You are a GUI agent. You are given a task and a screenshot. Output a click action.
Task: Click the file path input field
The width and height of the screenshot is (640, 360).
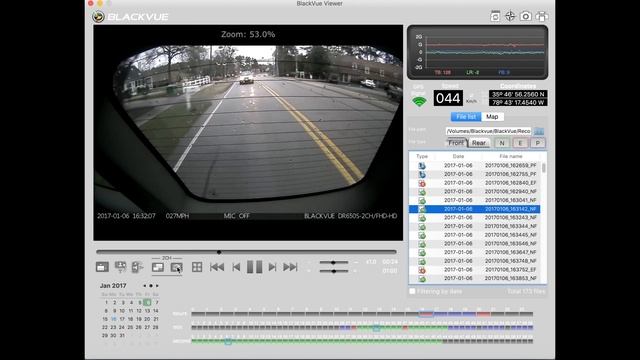click(x=488, y=131)
